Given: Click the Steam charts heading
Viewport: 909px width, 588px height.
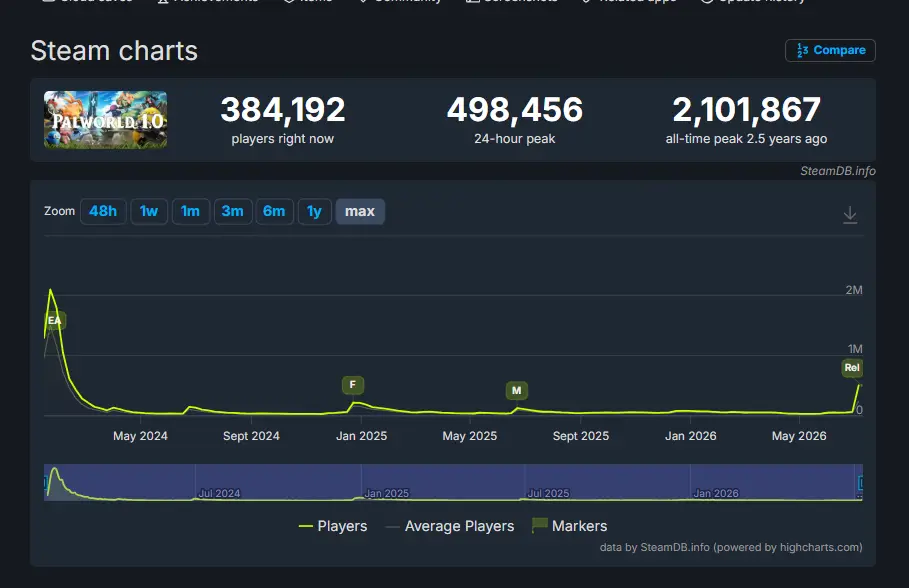Looking at the screenshot, I should click(x=114, y=51).
